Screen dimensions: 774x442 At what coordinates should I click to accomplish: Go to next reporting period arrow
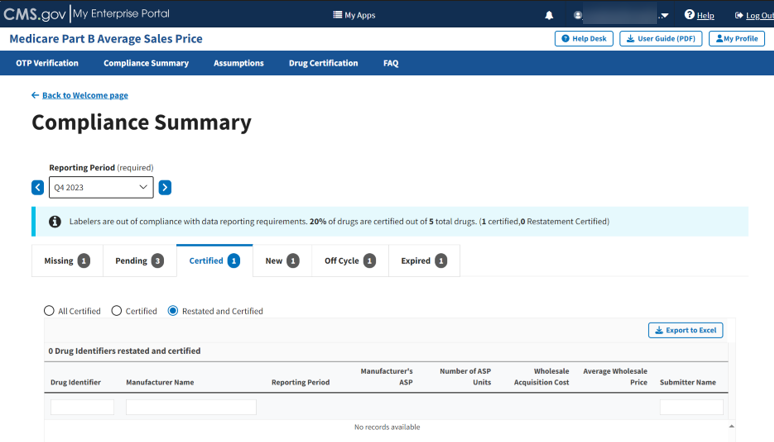tap(165, 188)
